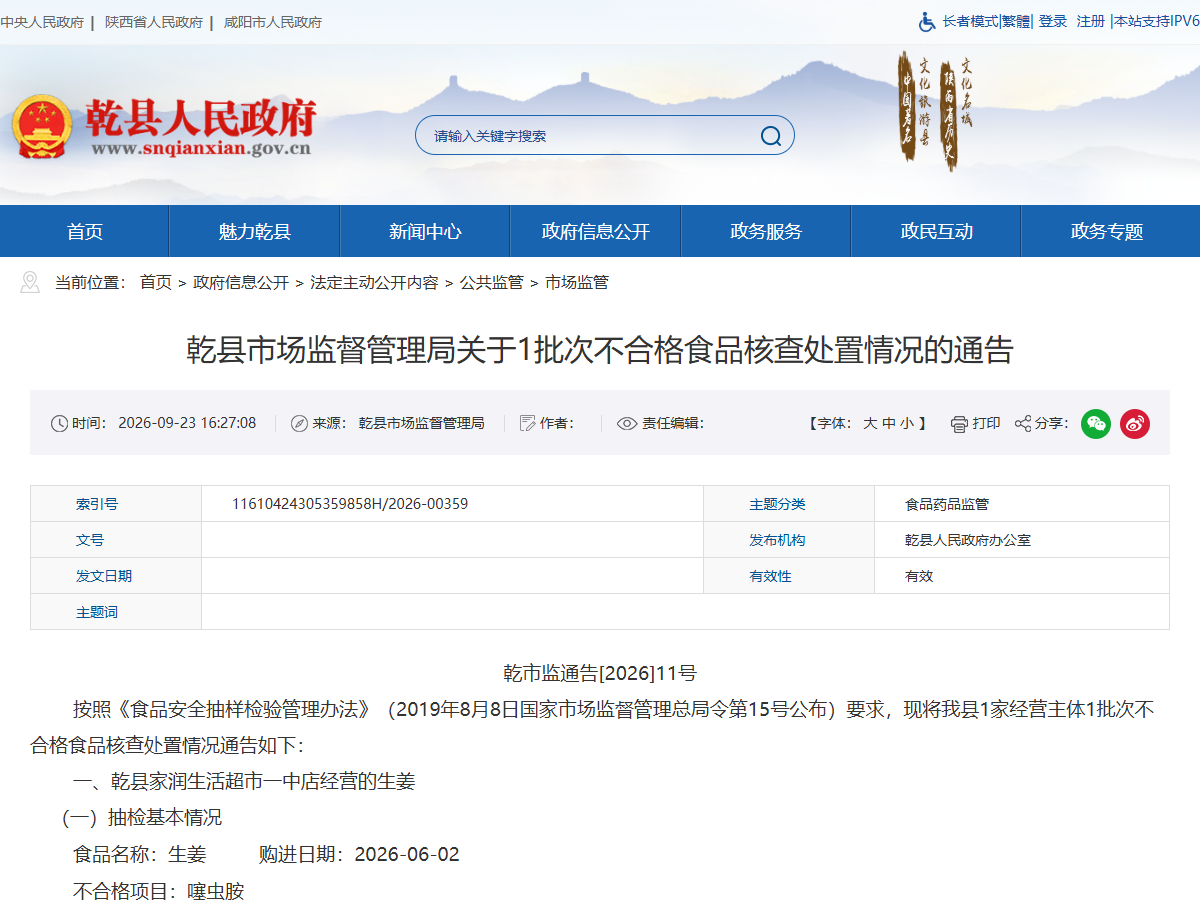The image size is (1200, 900).
Task: Click the 登录 login link
Action: tap(1053, 21)
